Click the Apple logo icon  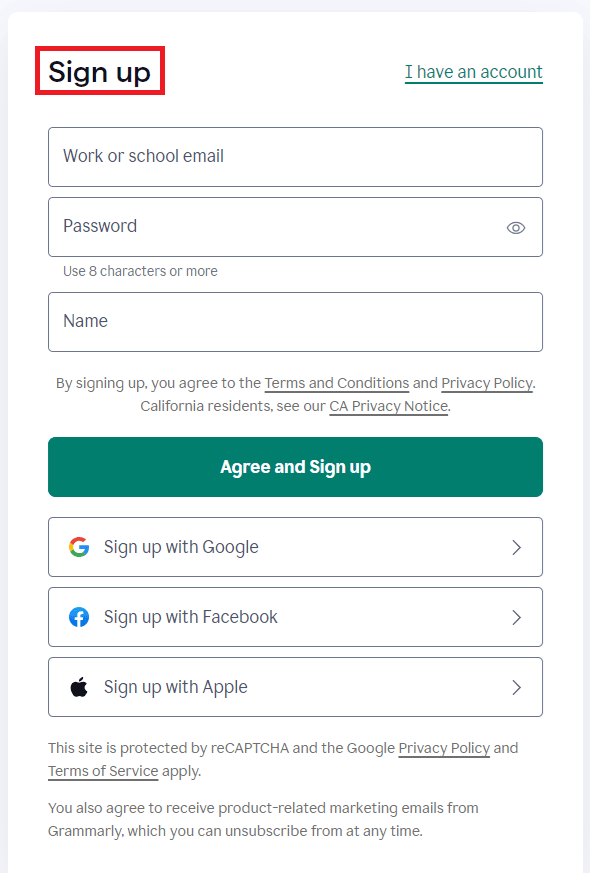(x=79, y=687)
